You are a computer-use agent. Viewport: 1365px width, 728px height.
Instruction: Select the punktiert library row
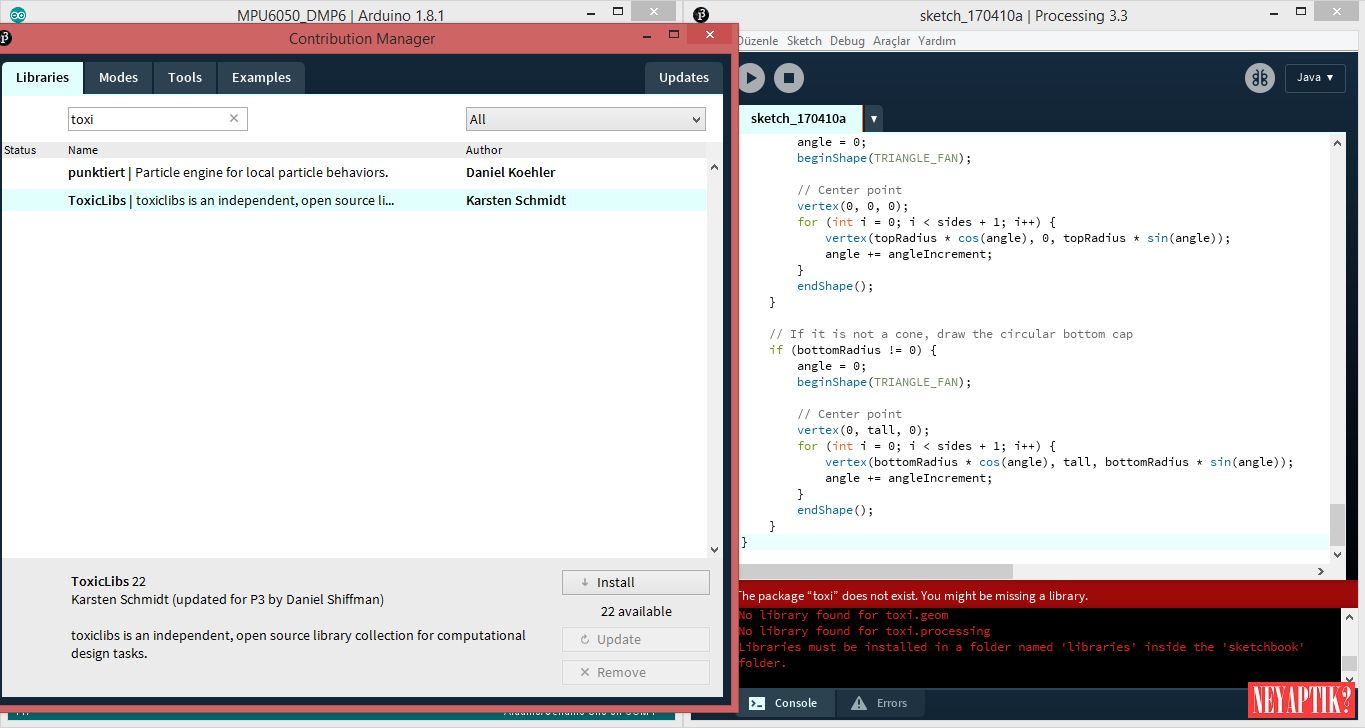354,172
